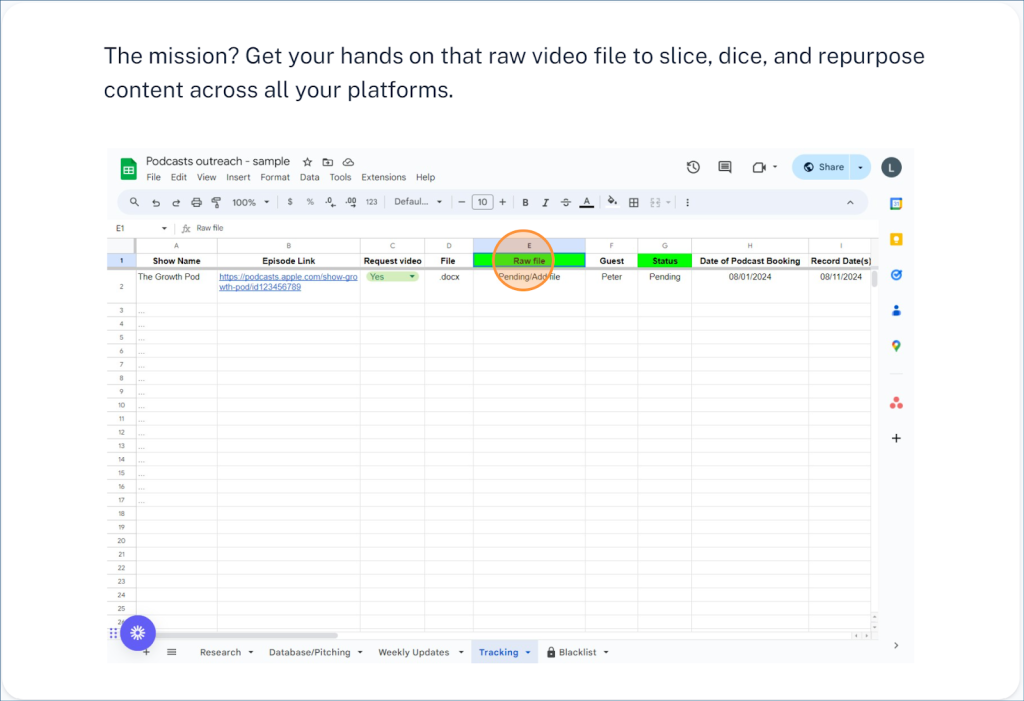Toggle bold formatting
The width and height of the screenshot is (1024, 701).
(525, 203)
